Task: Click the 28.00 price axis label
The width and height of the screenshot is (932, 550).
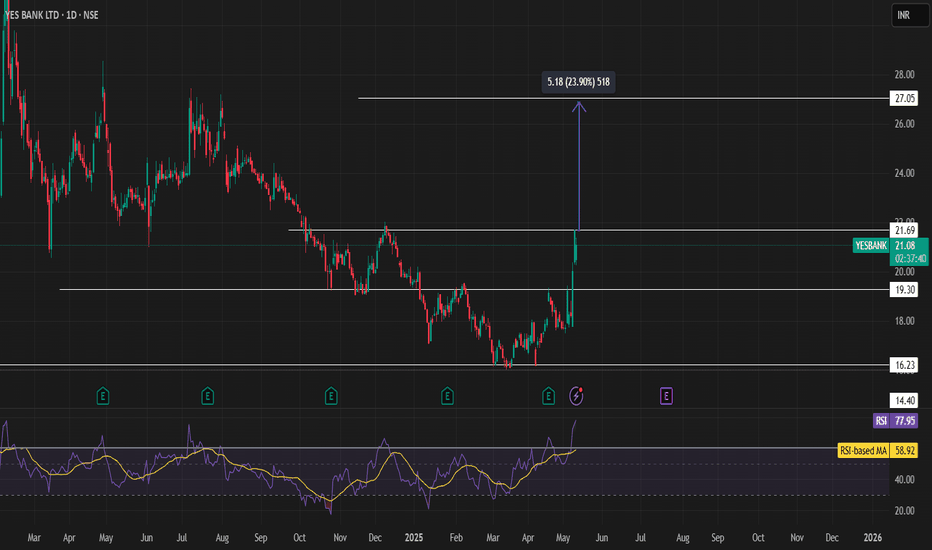Action: tap(904, 74)
